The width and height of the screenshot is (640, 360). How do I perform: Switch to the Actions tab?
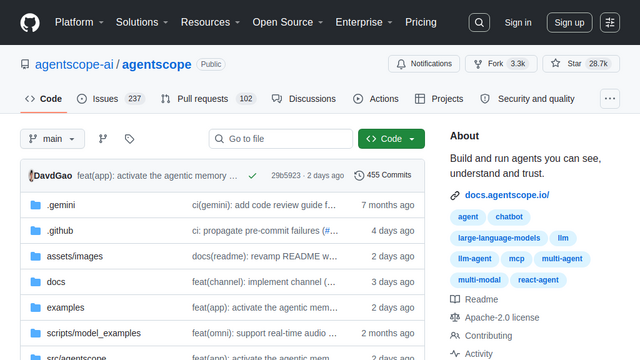point(376,99)
